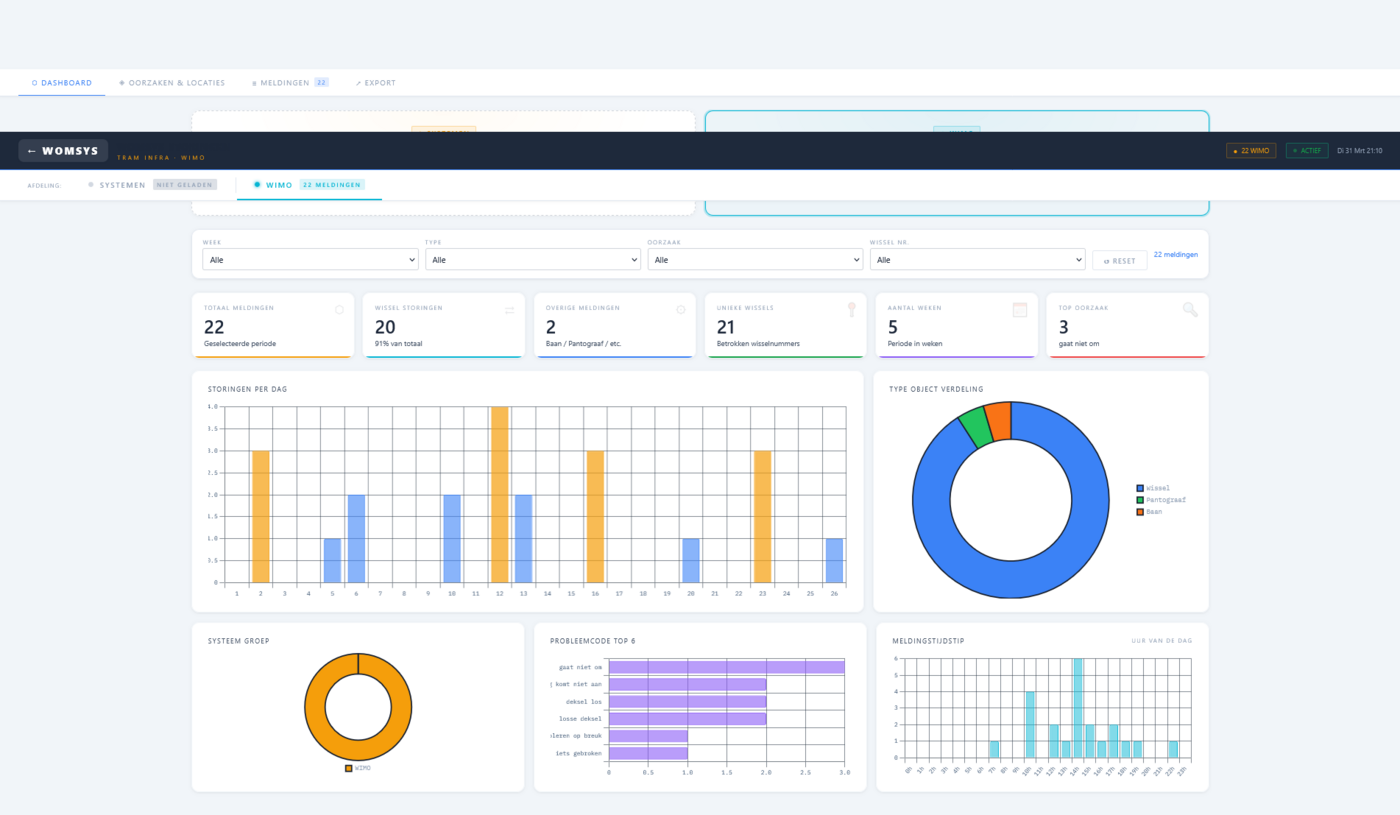This screenshot has height=815, width=1400.
Task: Click the key icon on Unieke Wissels card
Action: click(852, 309)
